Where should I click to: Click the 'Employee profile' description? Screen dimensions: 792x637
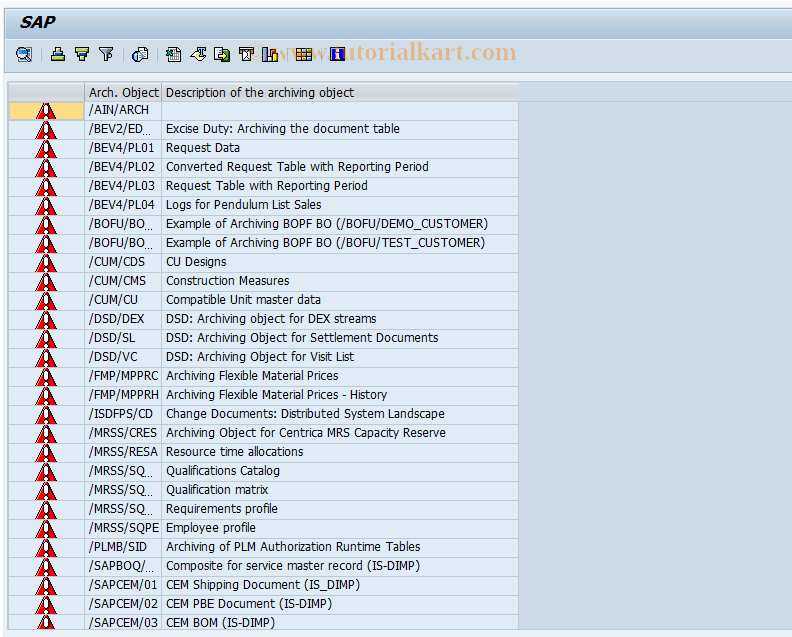[x=211, y=528]
